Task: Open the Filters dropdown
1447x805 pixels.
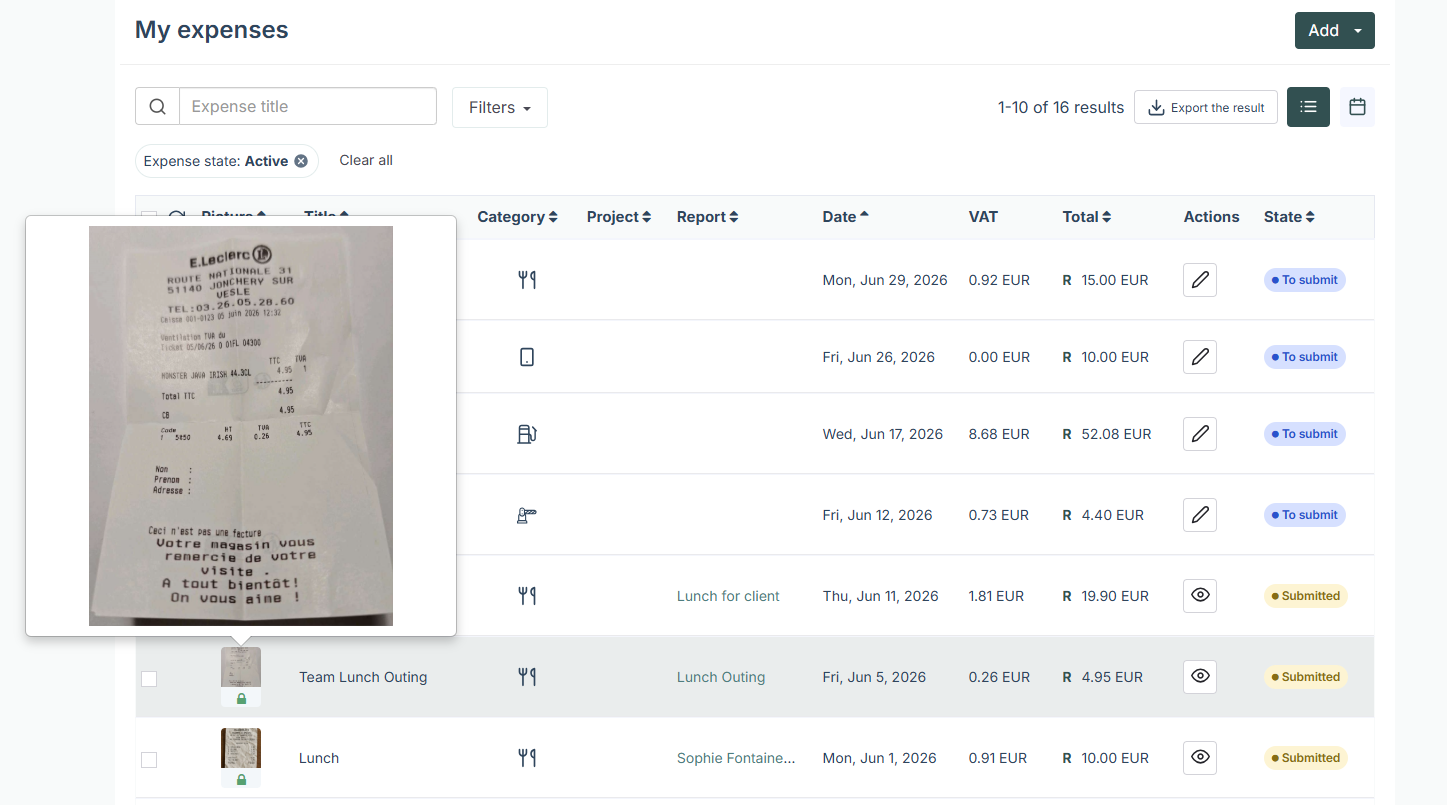Action: [x=500, y=108]
